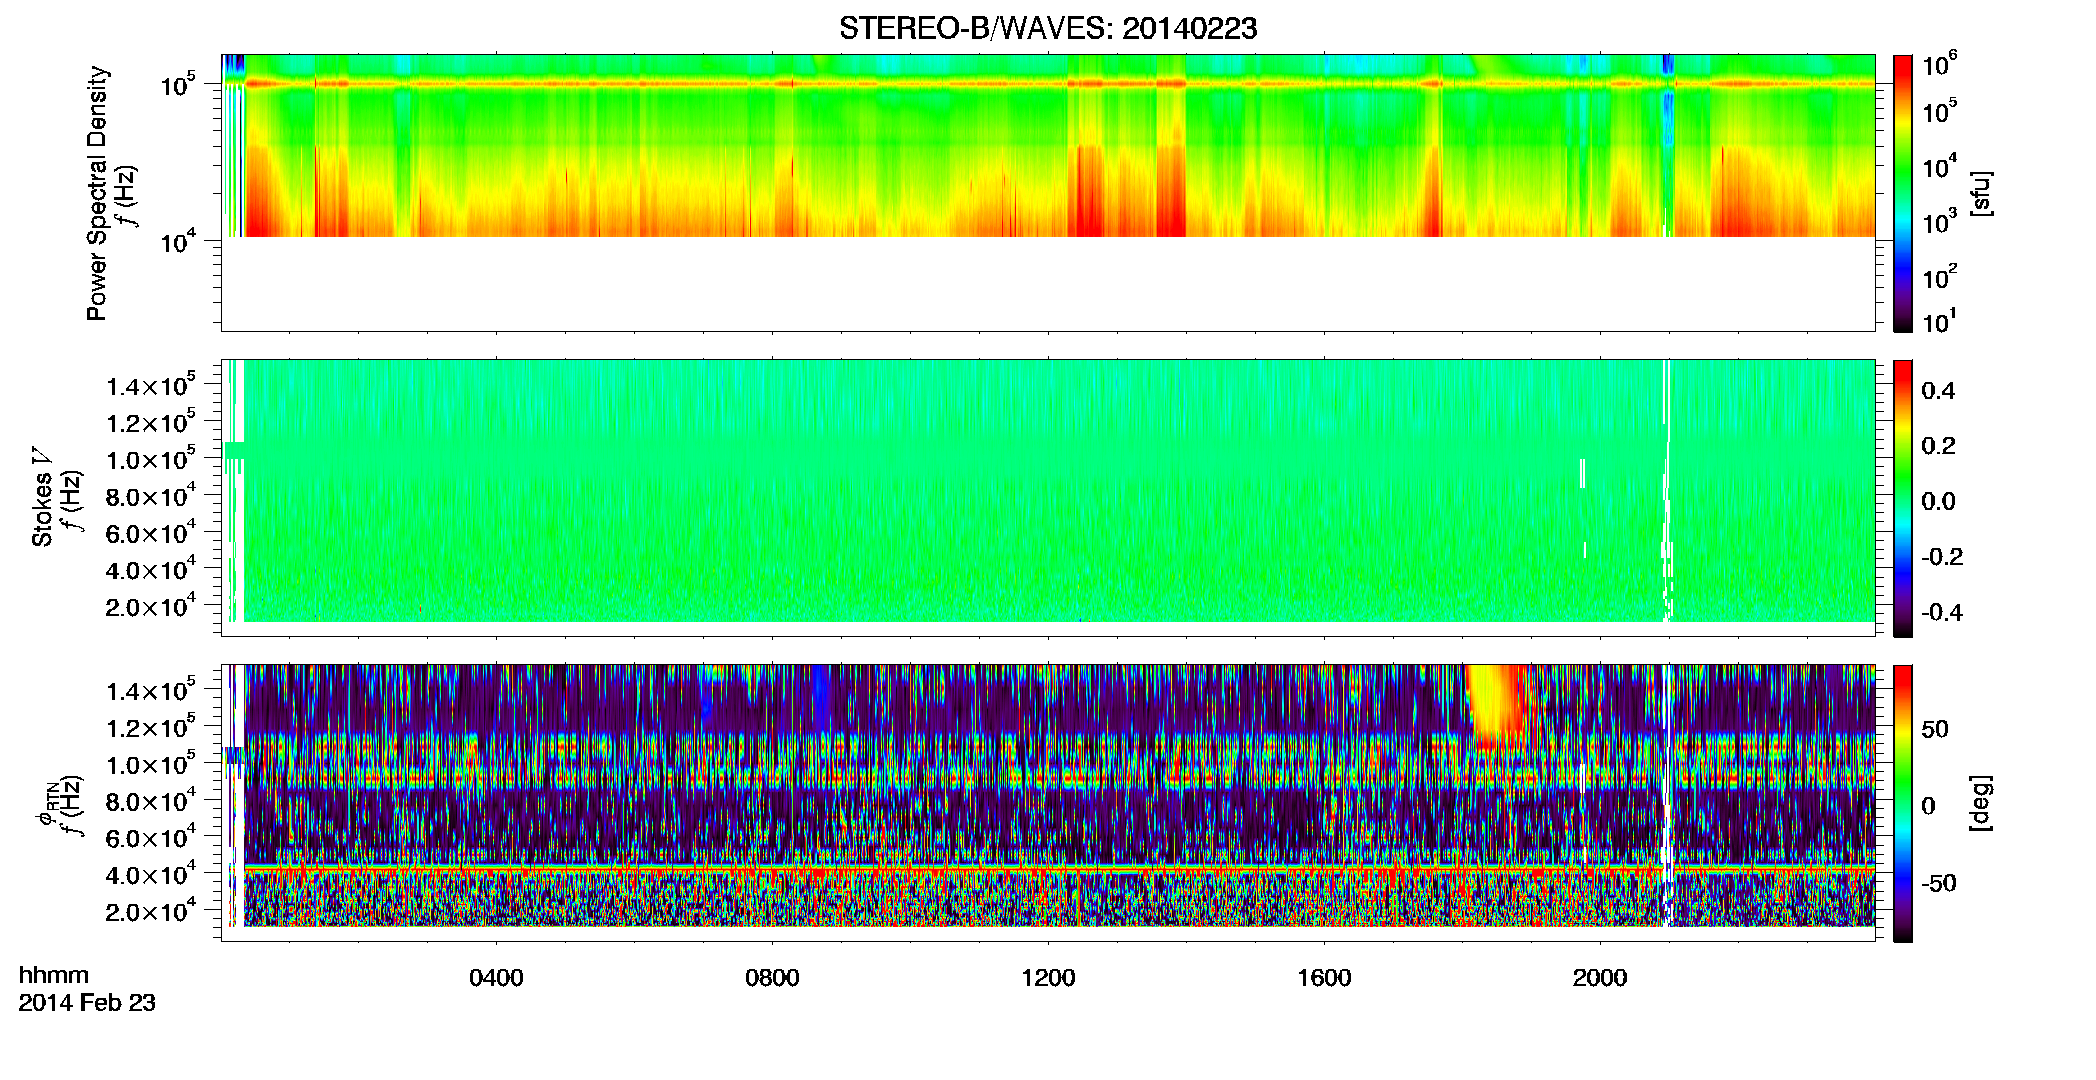Select the 0800 time axis label
The image size is (2096, 1080).
(x=772, y=978)
